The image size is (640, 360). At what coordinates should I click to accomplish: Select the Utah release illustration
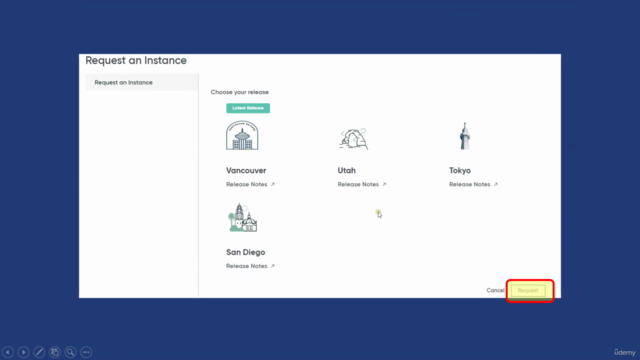coord(353,139)
